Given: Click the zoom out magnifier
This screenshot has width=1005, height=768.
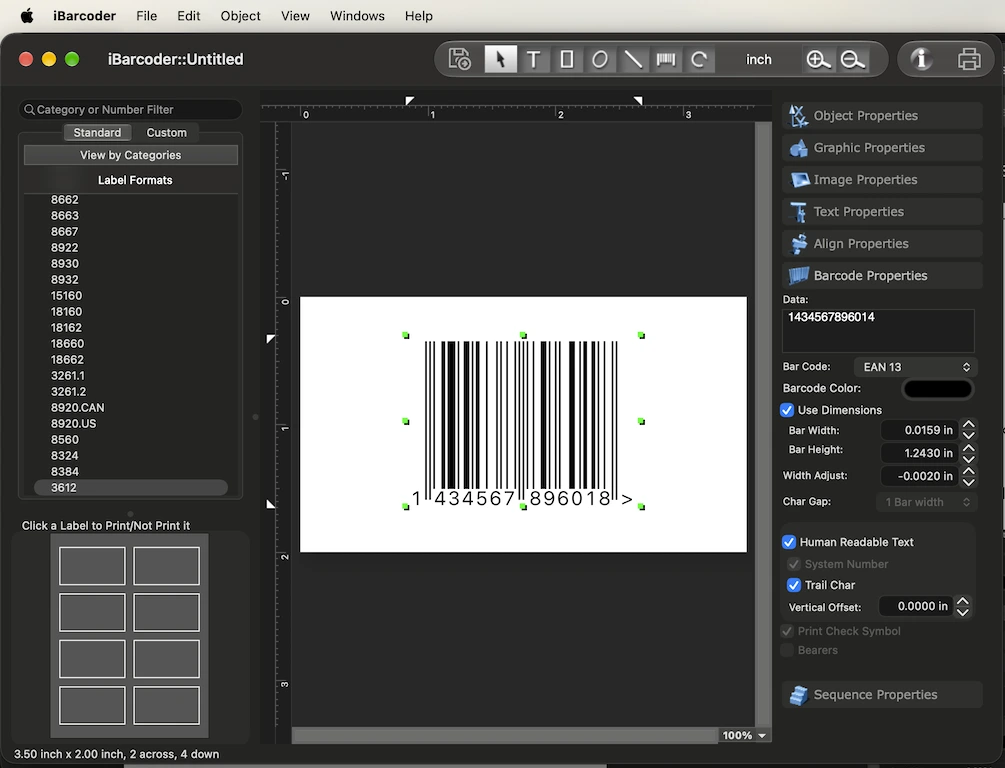Looking at the screenshot, I should click(852, 59).
